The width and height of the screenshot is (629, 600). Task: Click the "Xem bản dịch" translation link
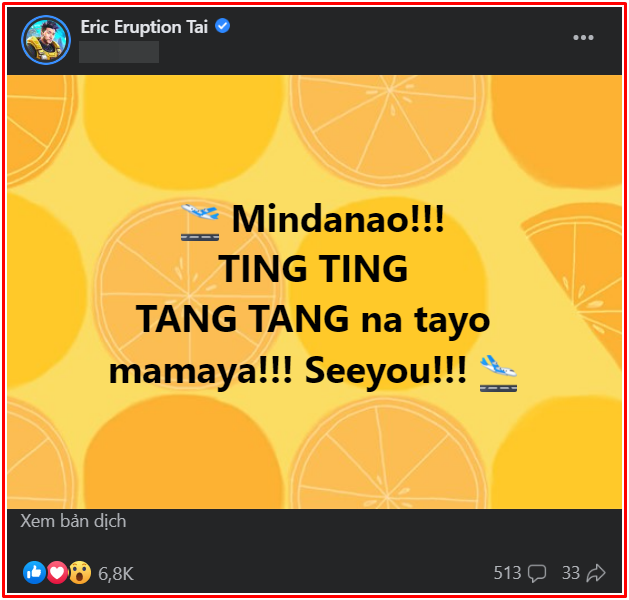click(x=73, y=521)
